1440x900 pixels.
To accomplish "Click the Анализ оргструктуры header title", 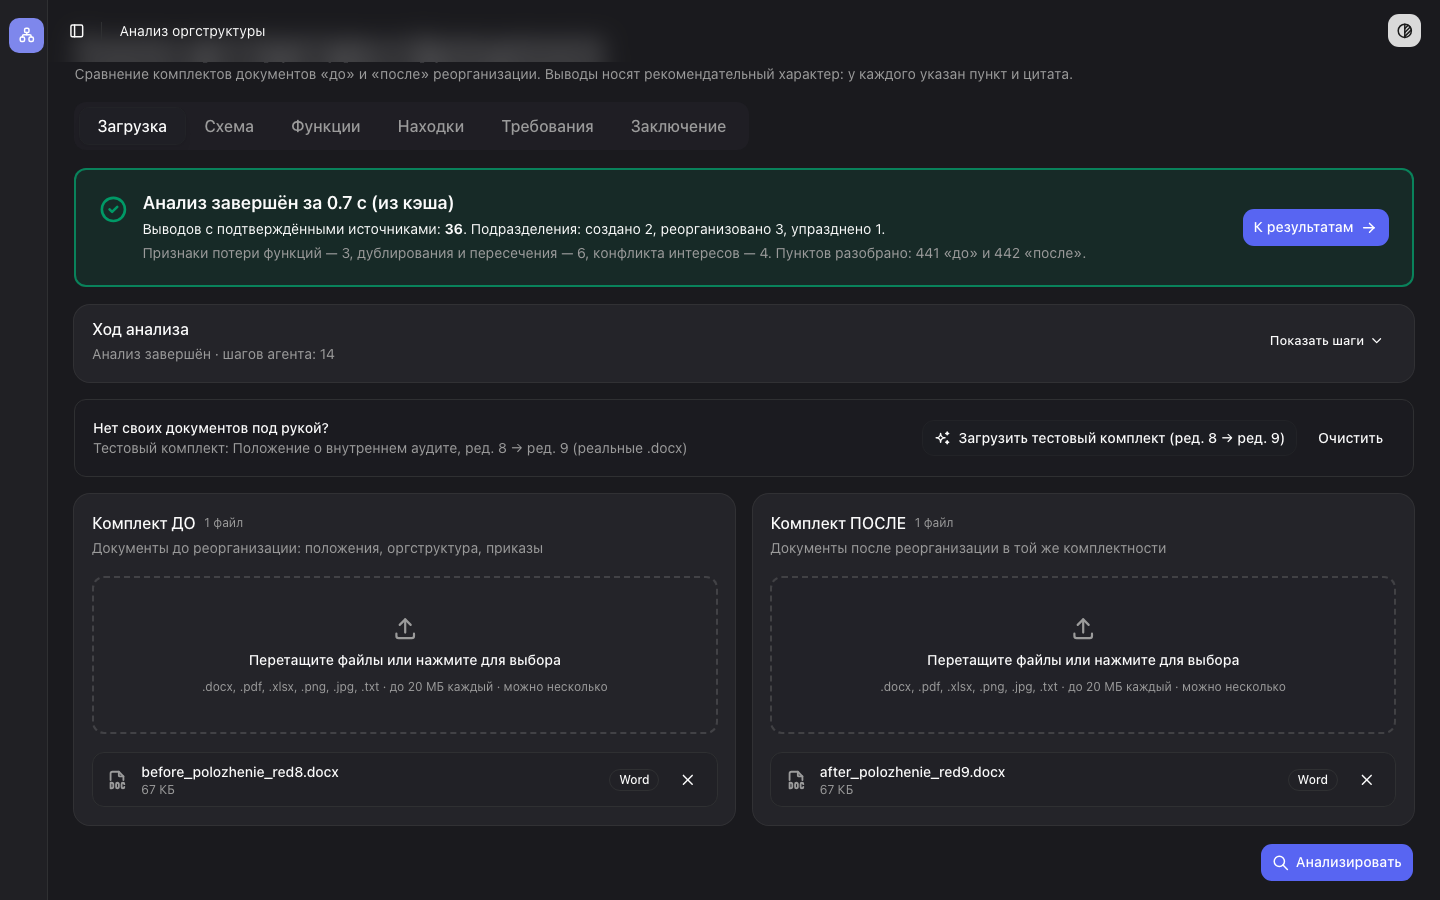I will [x=192, y=31].
